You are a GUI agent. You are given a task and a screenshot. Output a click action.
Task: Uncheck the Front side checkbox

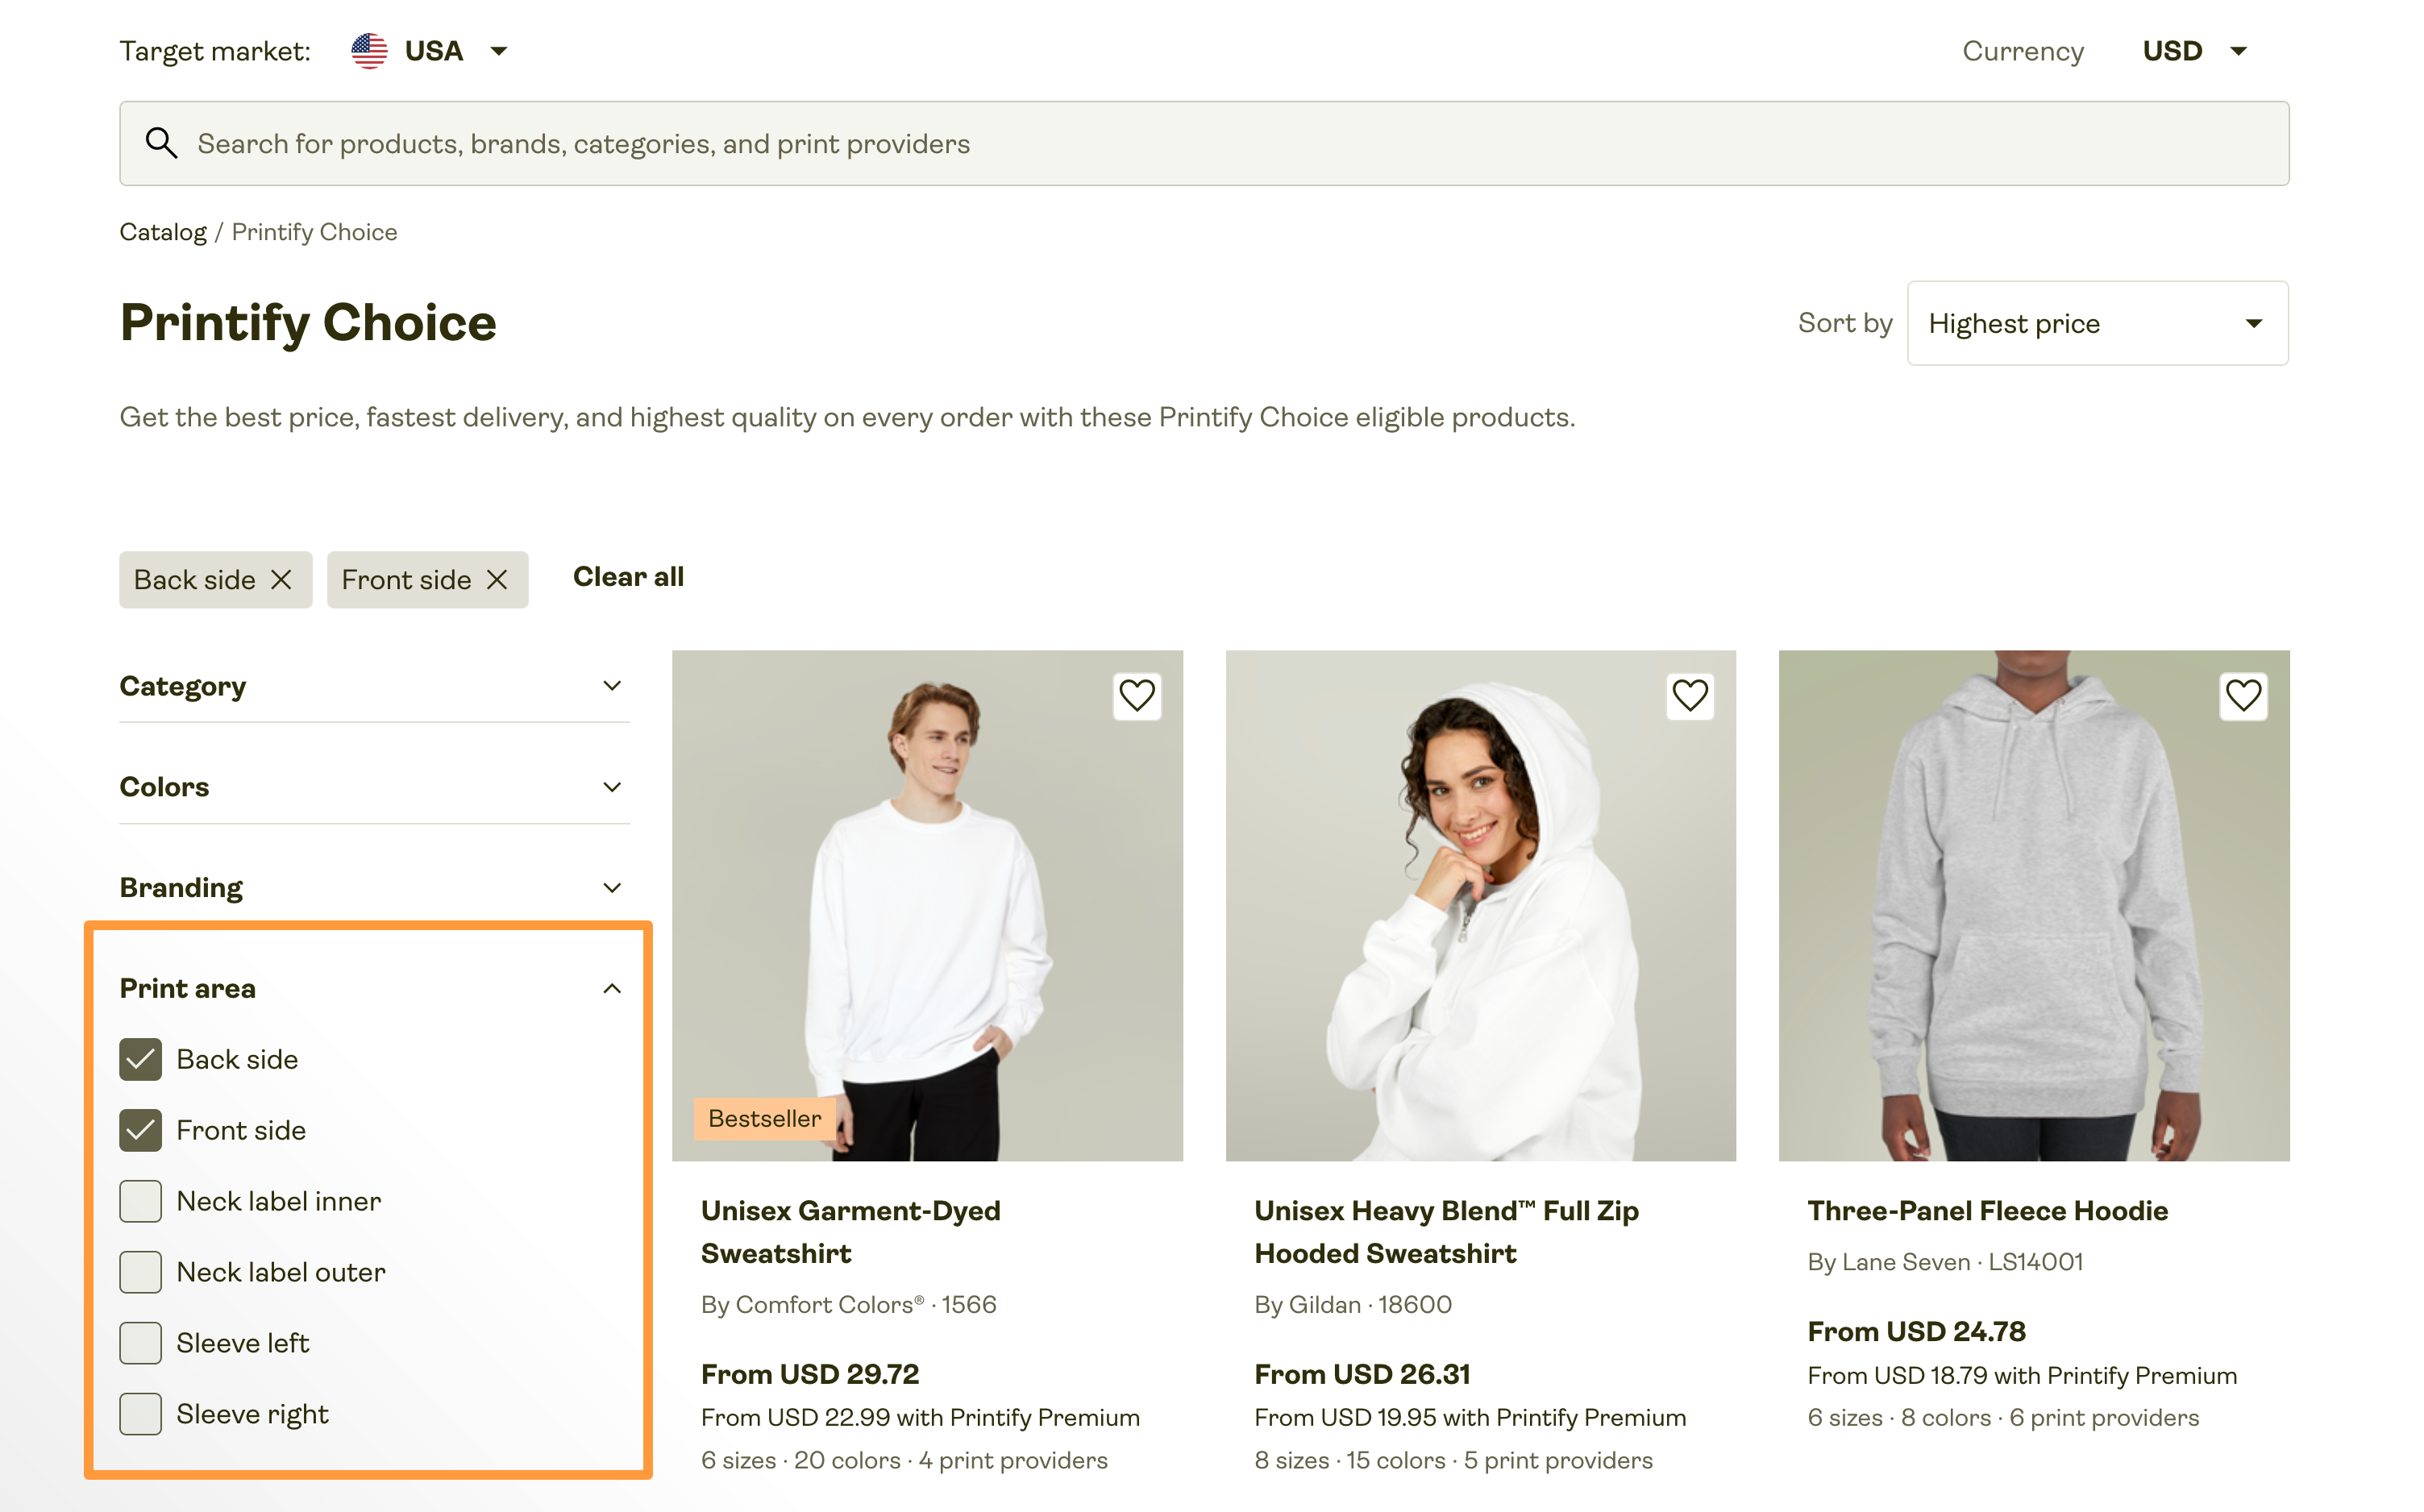point(140,1130)
